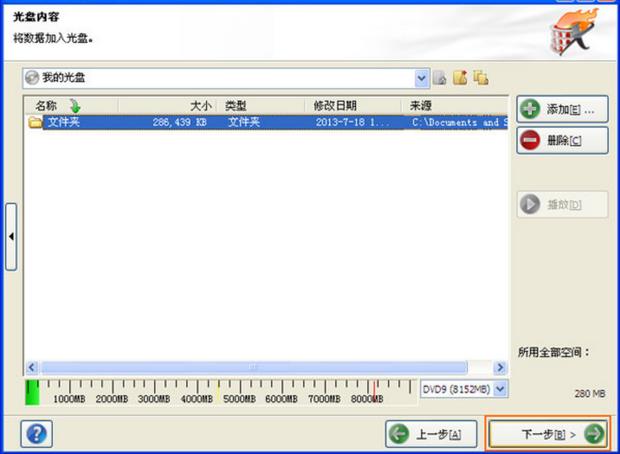Sort list by 名称 column header
The width and height of the screenshot is (620, 454).
(60, 105)
